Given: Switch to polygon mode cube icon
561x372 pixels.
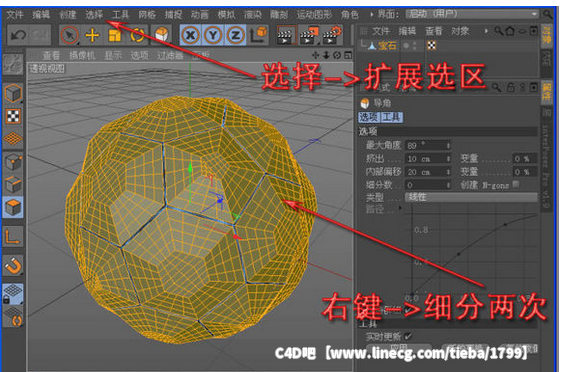Looking at the screenshot, I should (x=13, y=207).
